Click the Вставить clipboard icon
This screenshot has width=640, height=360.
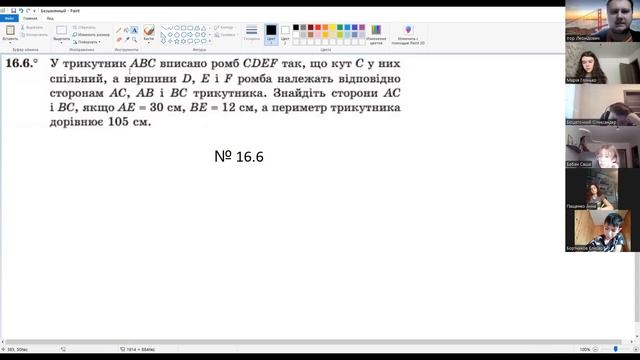11,30
